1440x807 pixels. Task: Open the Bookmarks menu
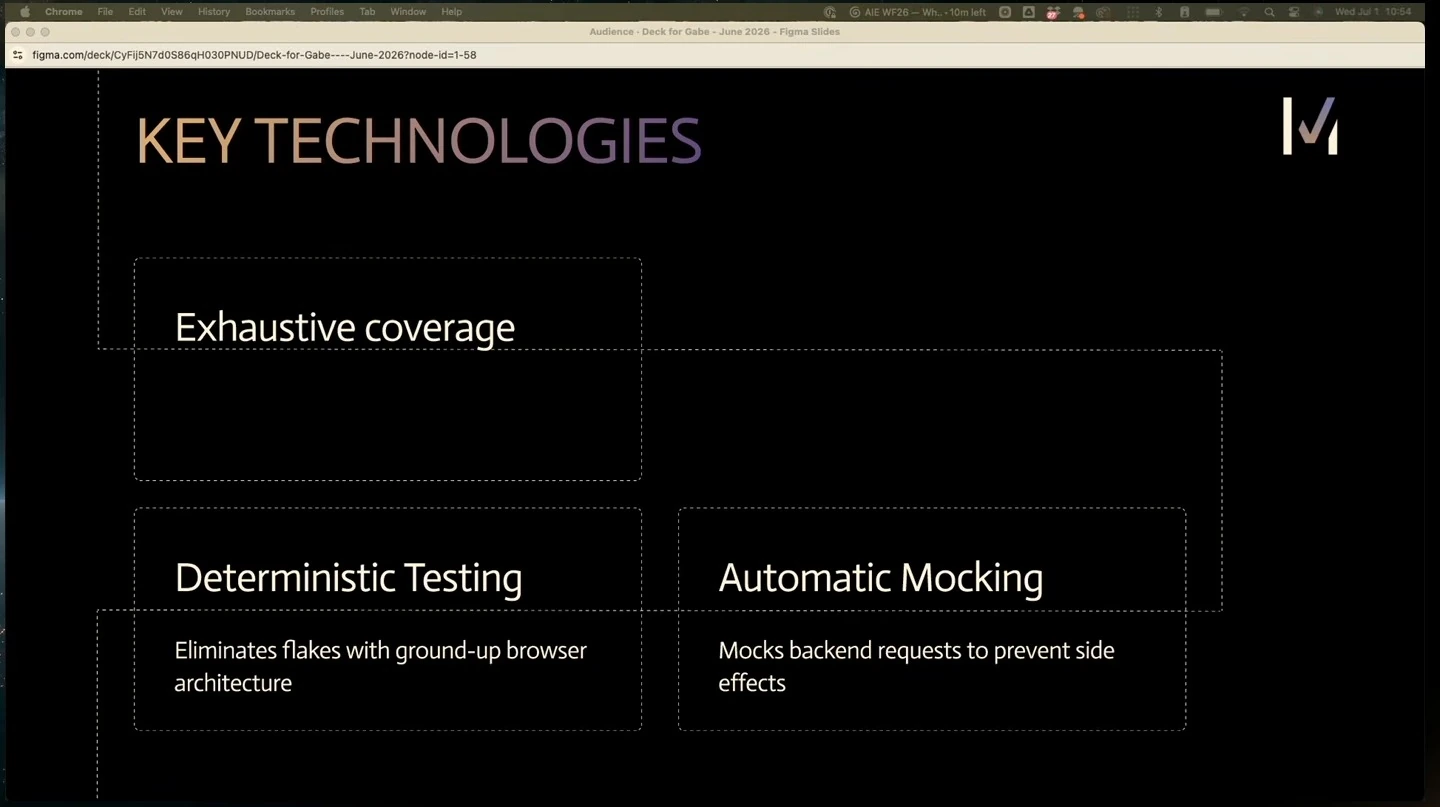(270, 12)
